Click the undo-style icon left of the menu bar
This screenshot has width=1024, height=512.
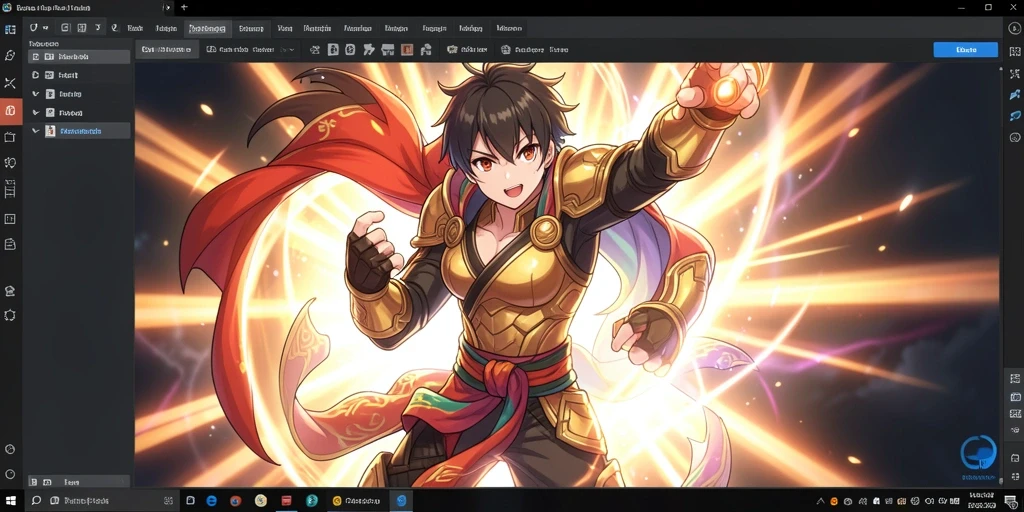(x=35, y=27)
